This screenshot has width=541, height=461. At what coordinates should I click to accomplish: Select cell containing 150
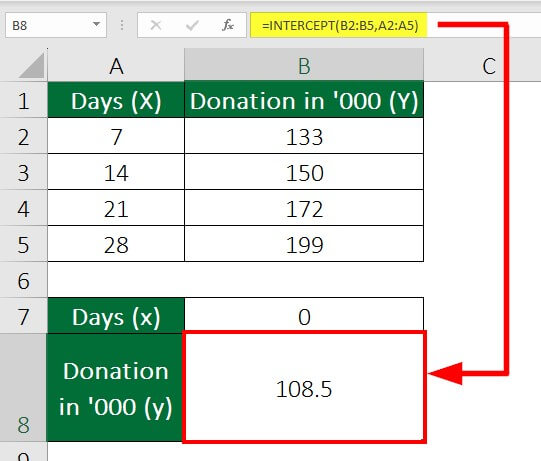tap(304, 172)
